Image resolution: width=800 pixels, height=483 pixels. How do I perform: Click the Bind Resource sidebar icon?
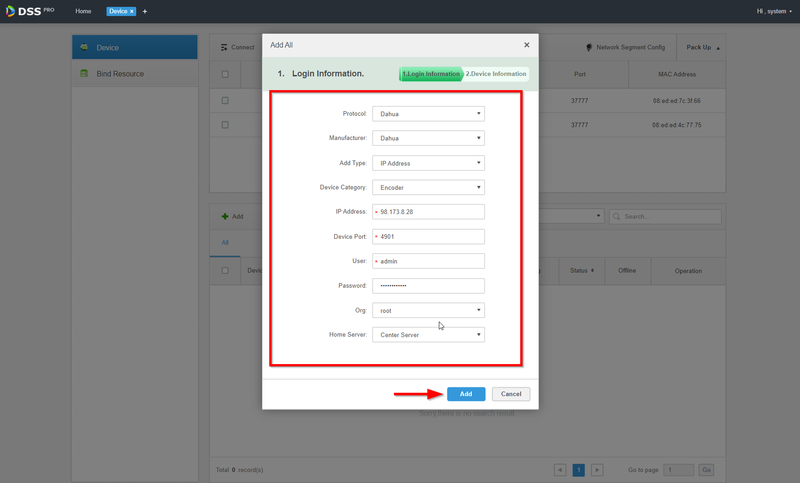point(84,73)
